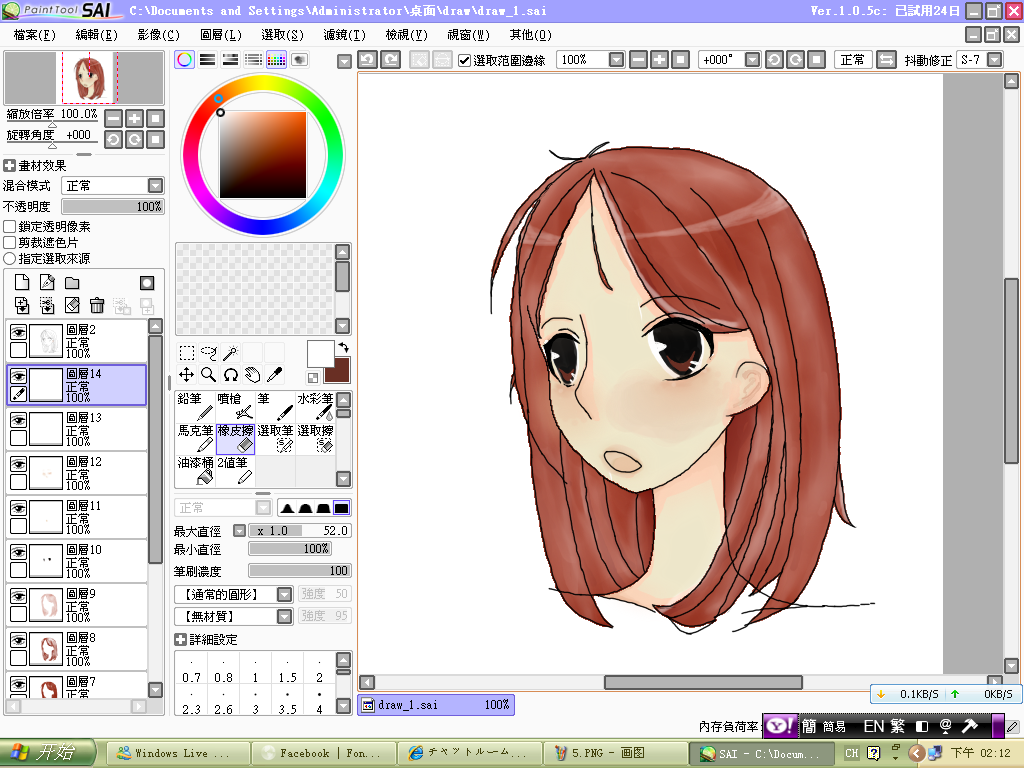Screen dimensions: 1024x768
Task: Open the 最大直徑 multiplier dropdown
Action: tap(240, 531)
